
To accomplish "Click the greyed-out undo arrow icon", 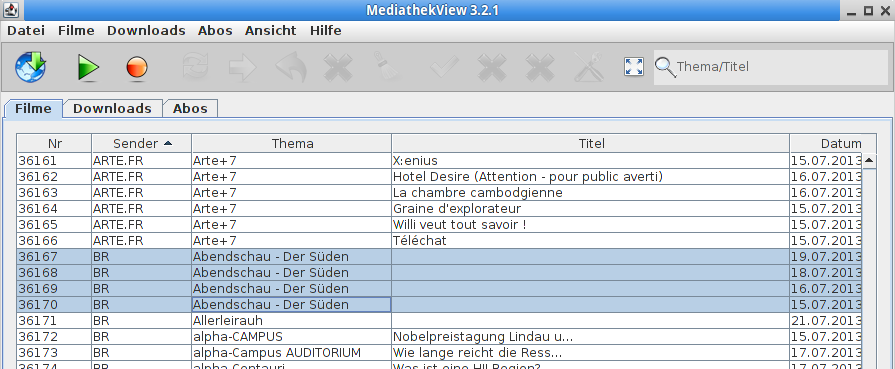I will (x=291, y=67).
